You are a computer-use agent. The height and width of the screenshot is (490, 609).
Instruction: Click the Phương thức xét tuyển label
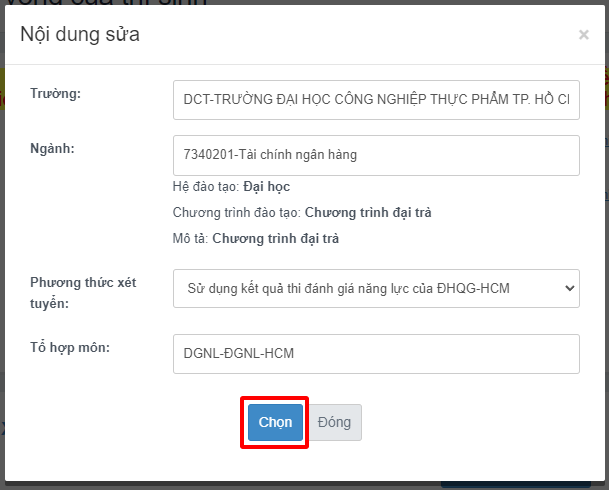pyautogui.click(x=83, y=293)
